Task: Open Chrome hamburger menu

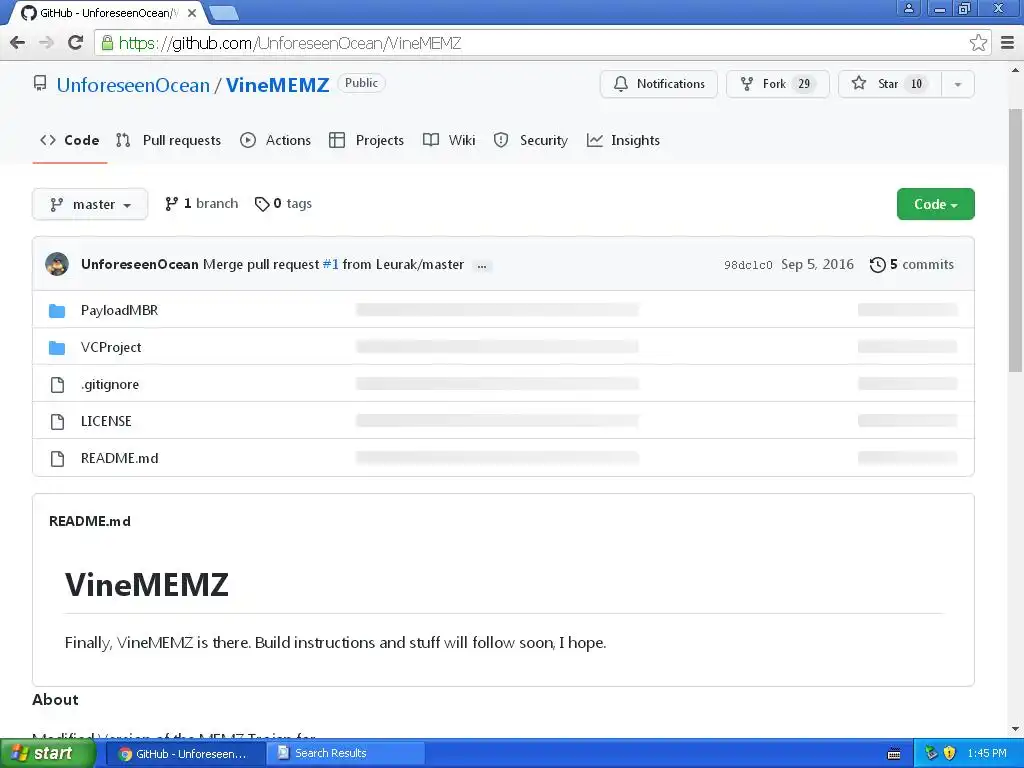Action: (x=1008, y=43)
